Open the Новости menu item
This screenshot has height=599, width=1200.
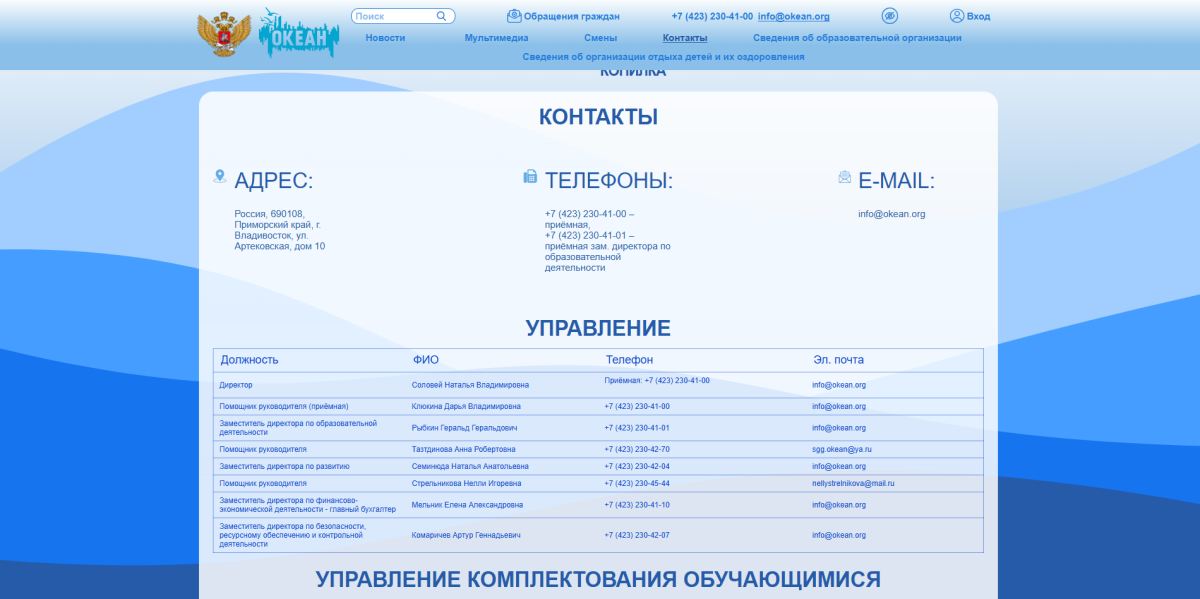(x=385, y=38)
